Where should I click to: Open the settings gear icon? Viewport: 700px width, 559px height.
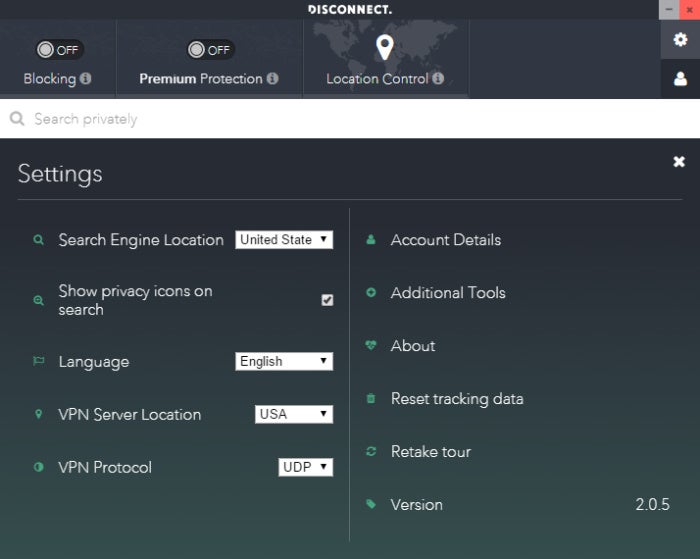[x=680, y=39]
